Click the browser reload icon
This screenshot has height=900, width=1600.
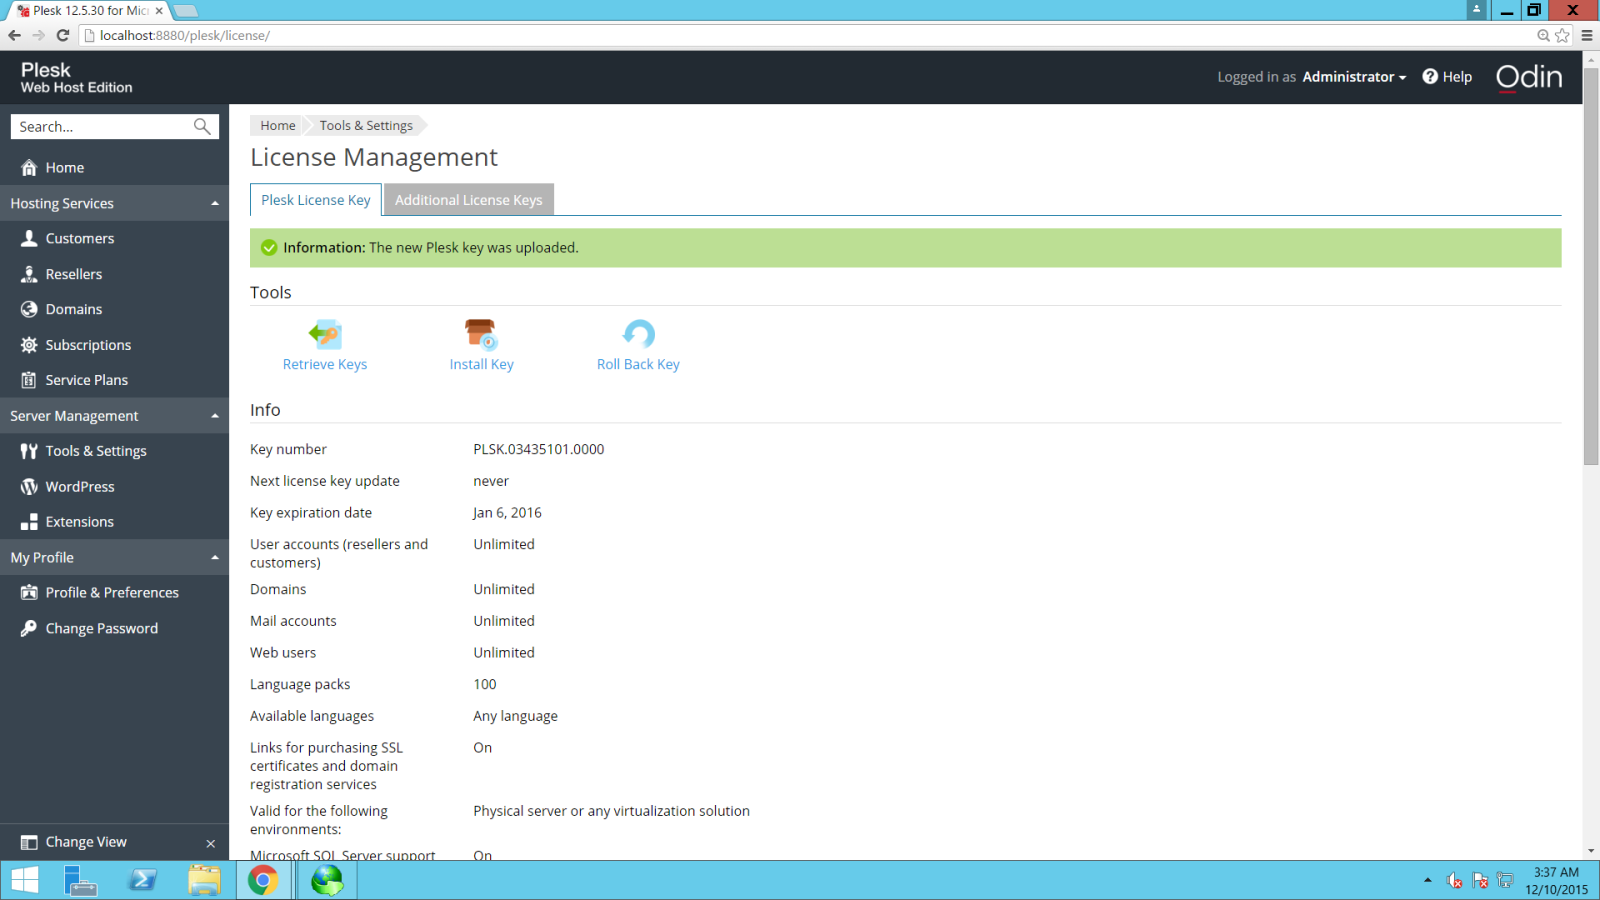(63, 35)
